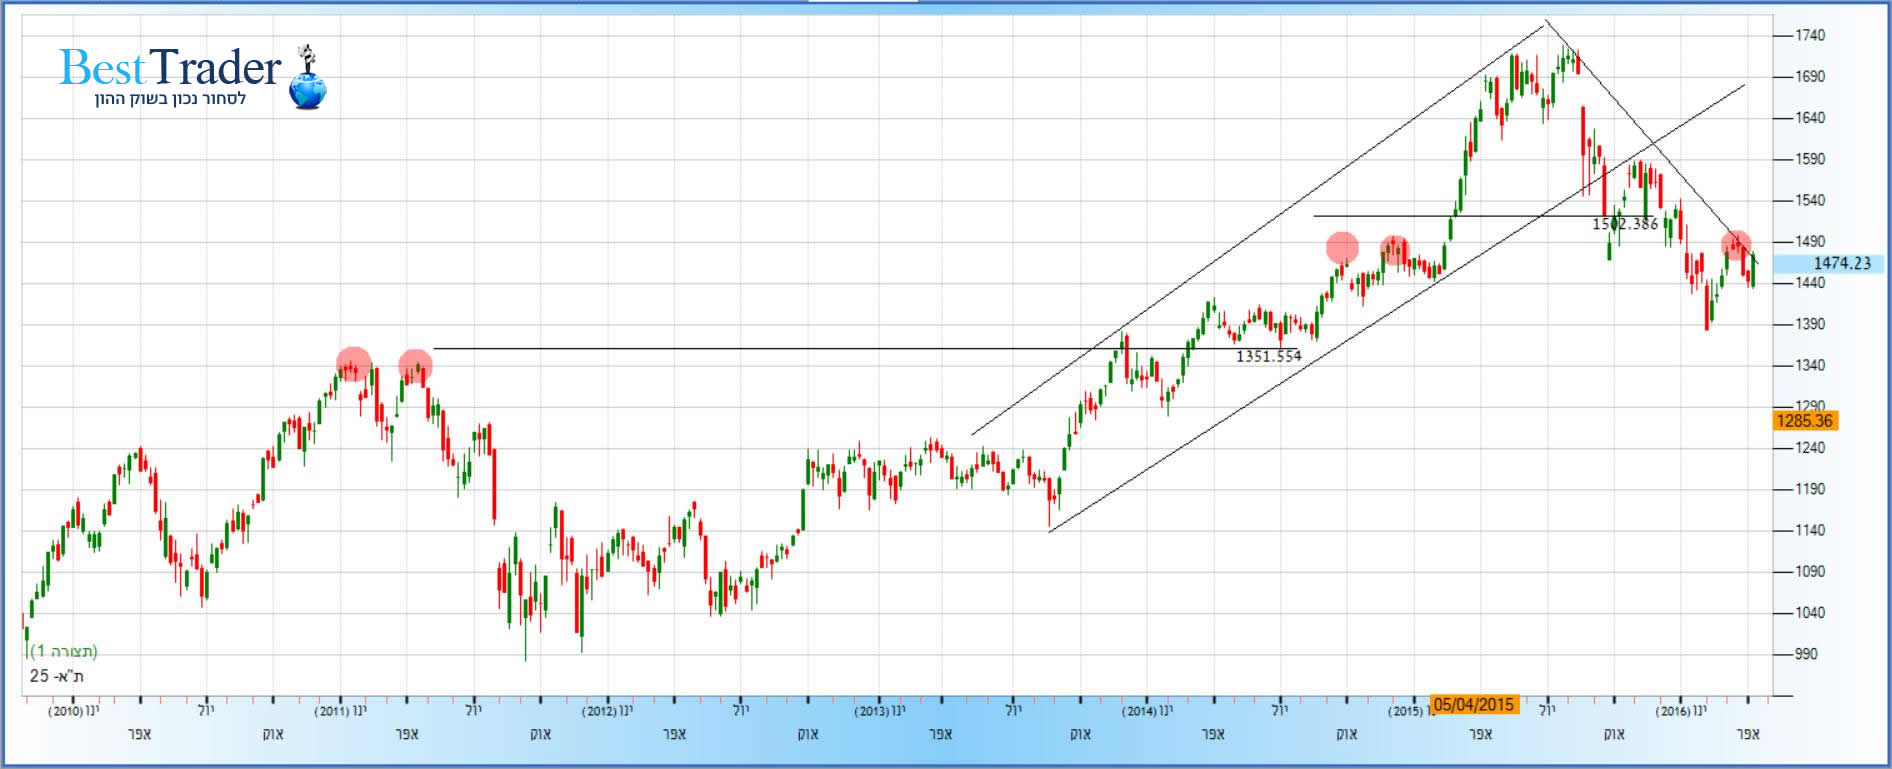Click the (2016) year label on time axis
This screenshot has height=769, width=1892.
click(1673, 711)
